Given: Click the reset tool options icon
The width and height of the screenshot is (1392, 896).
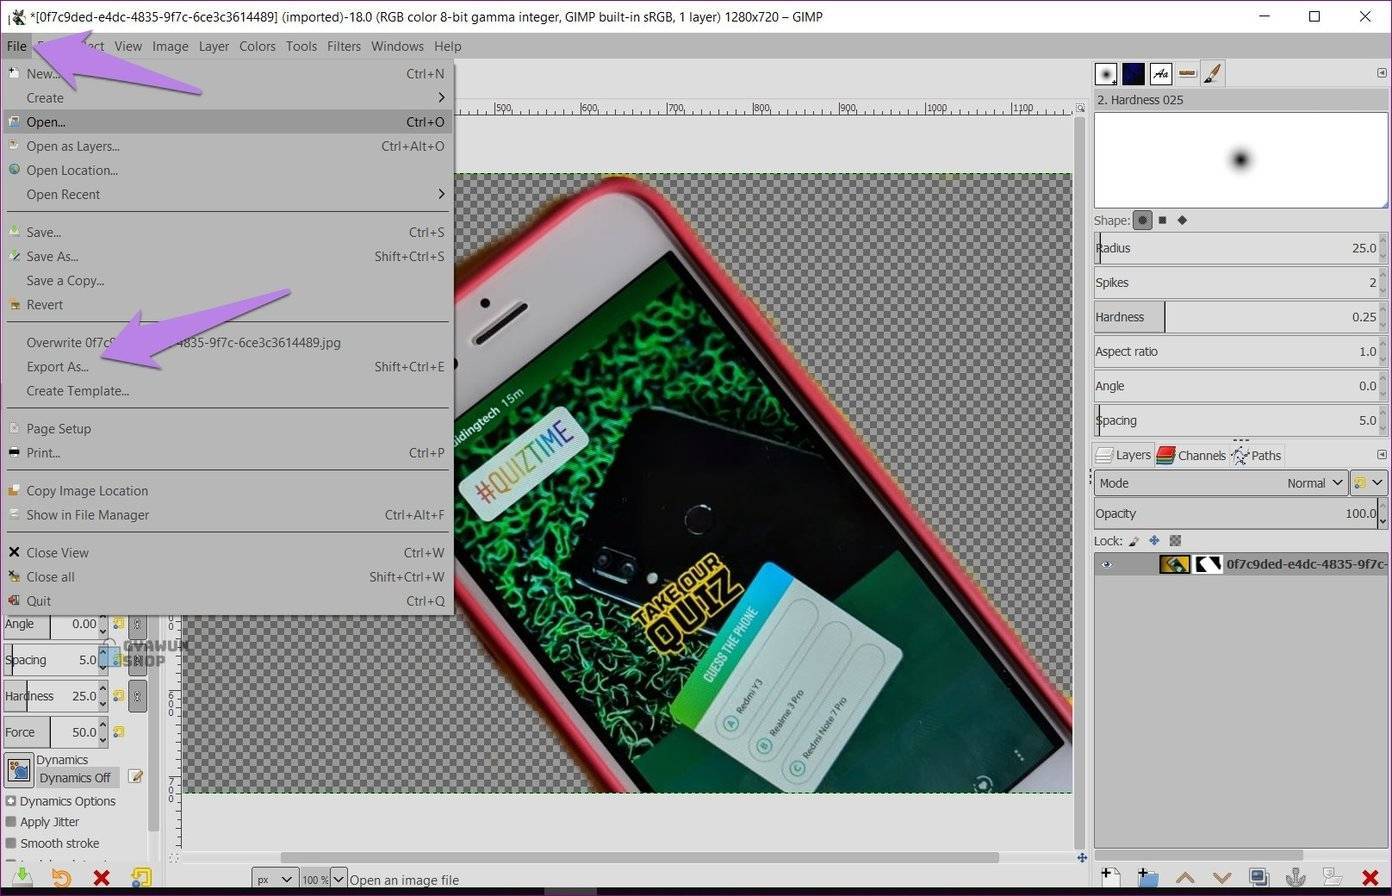Looking at the screenshot, I should pos(141,878).
